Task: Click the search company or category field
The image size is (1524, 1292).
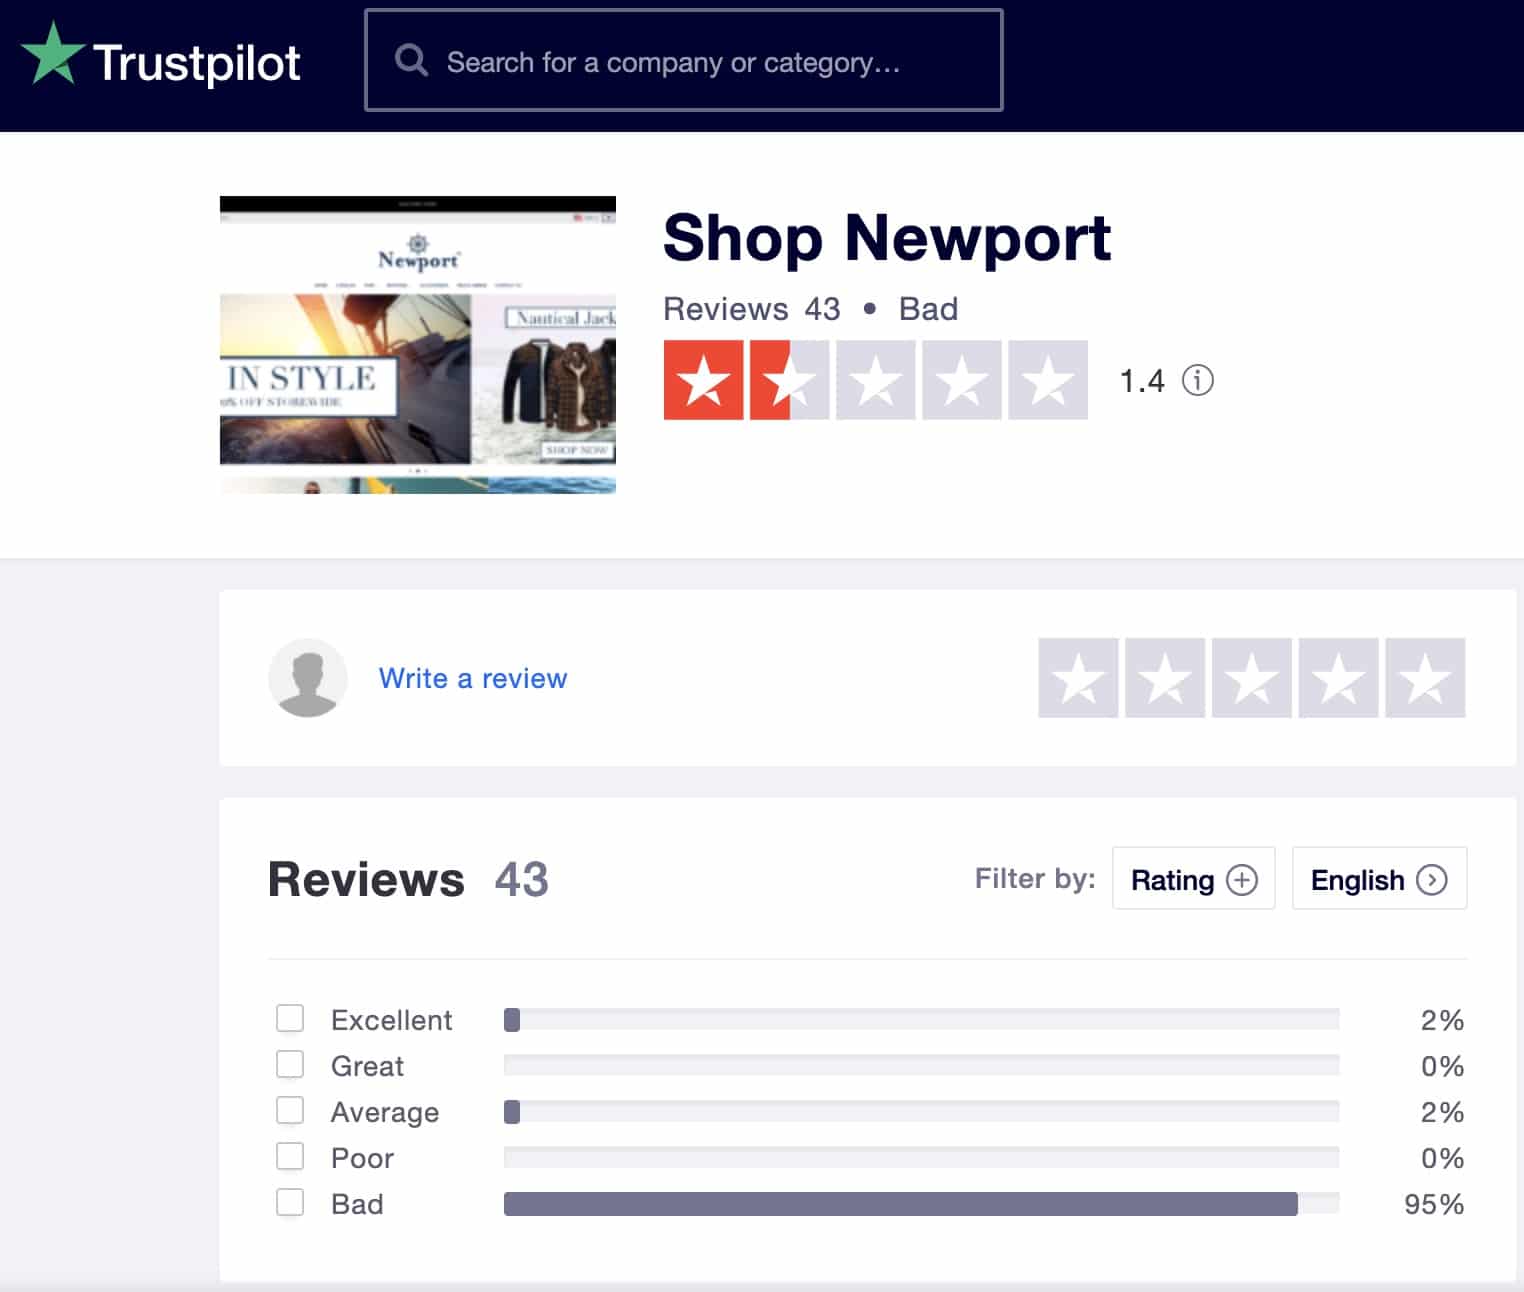Action: [684, 60]
